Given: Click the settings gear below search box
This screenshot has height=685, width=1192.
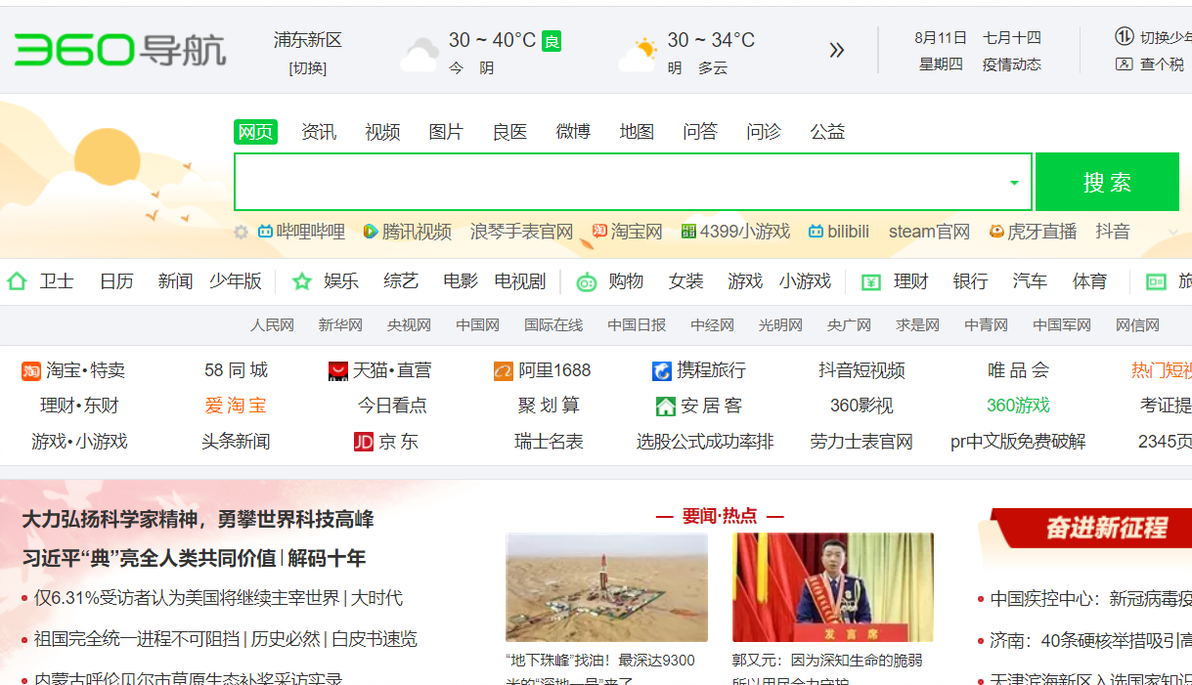Looking at the screenshot, I should click(x=241, y=232).
